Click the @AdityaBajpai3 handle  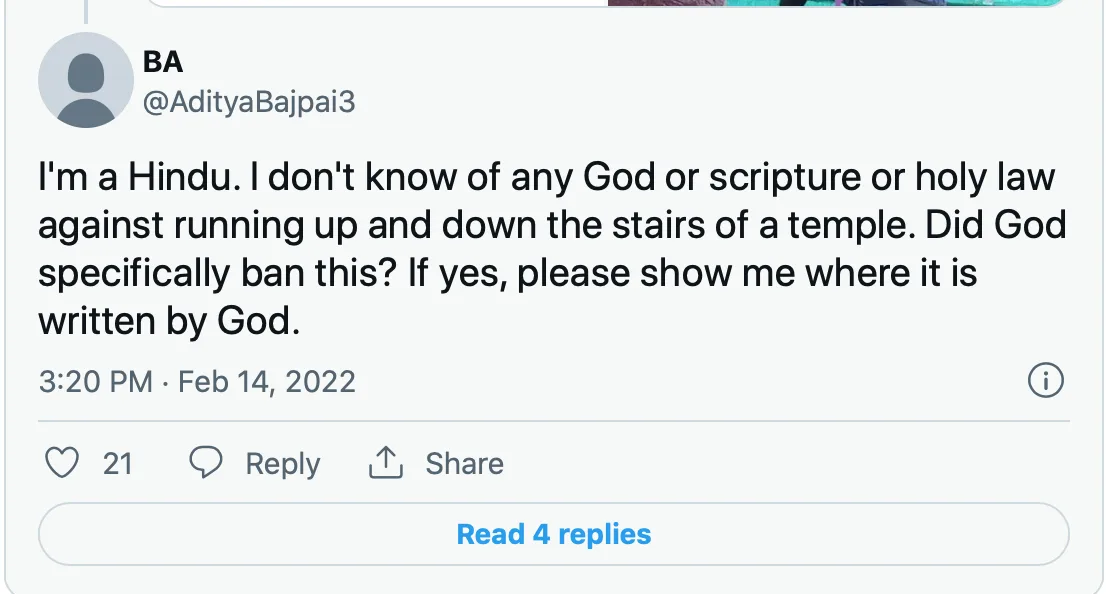point(249,102)
